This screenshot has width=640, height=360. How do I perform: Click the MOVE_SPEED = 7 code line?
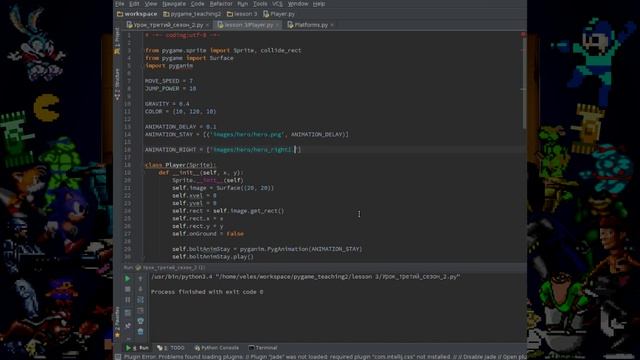tap(169, 81)
